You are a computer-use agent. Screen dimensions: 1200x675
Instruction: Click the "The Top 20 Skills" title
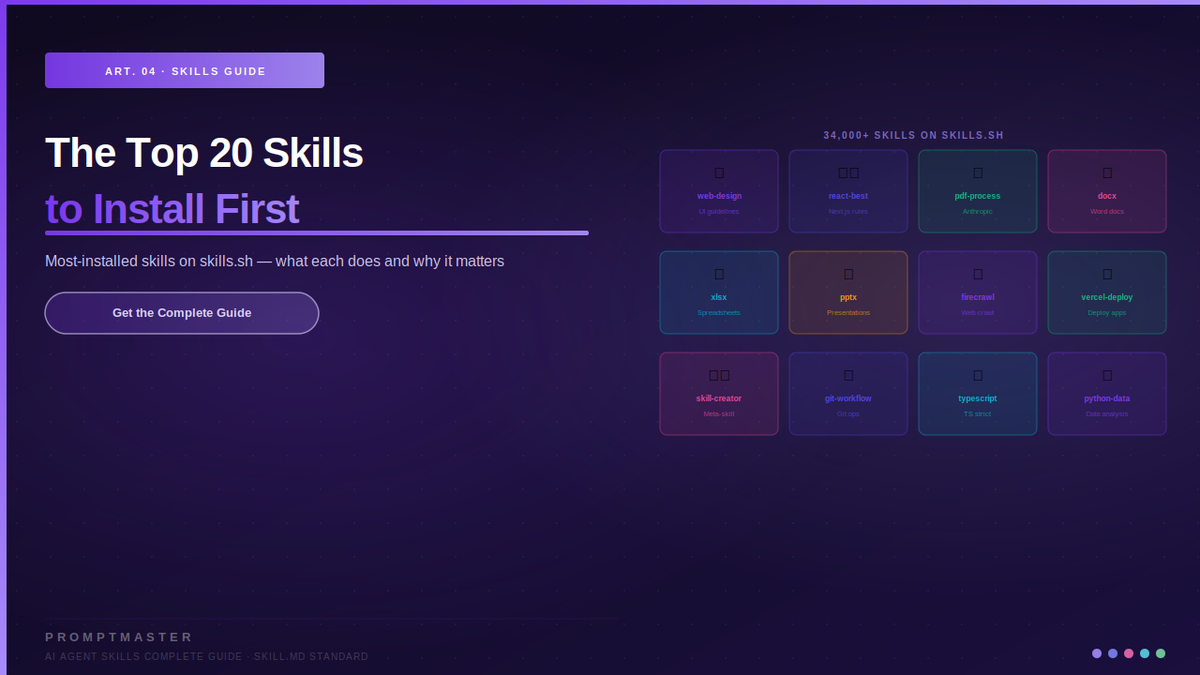(x=204, y=153)
